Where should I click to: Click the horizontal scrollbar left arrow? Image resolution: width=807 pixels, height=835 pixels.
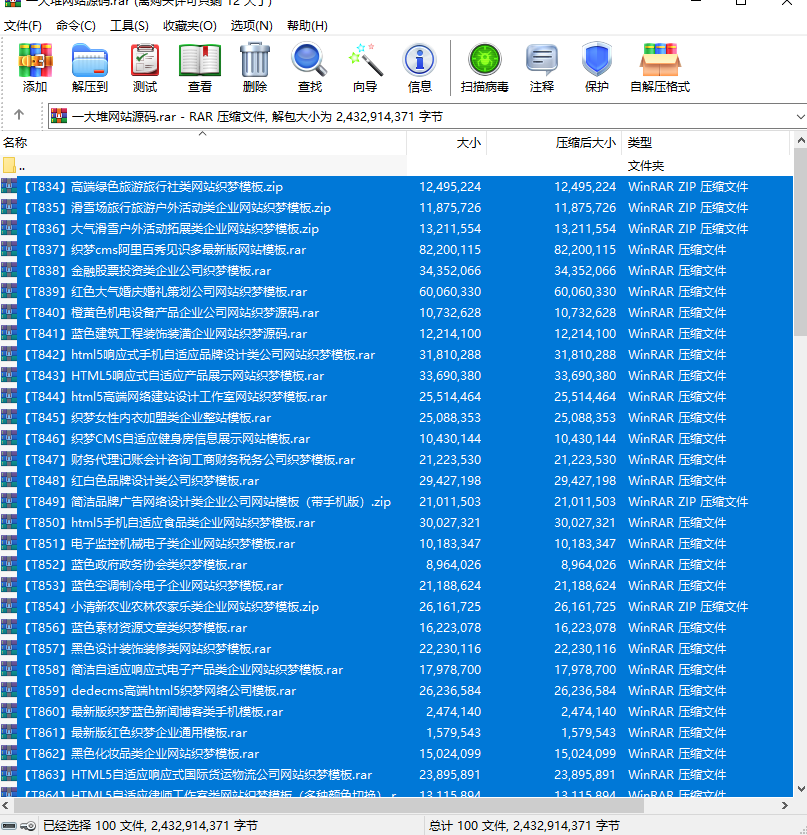pyautogui.click(x=6, y=806)
